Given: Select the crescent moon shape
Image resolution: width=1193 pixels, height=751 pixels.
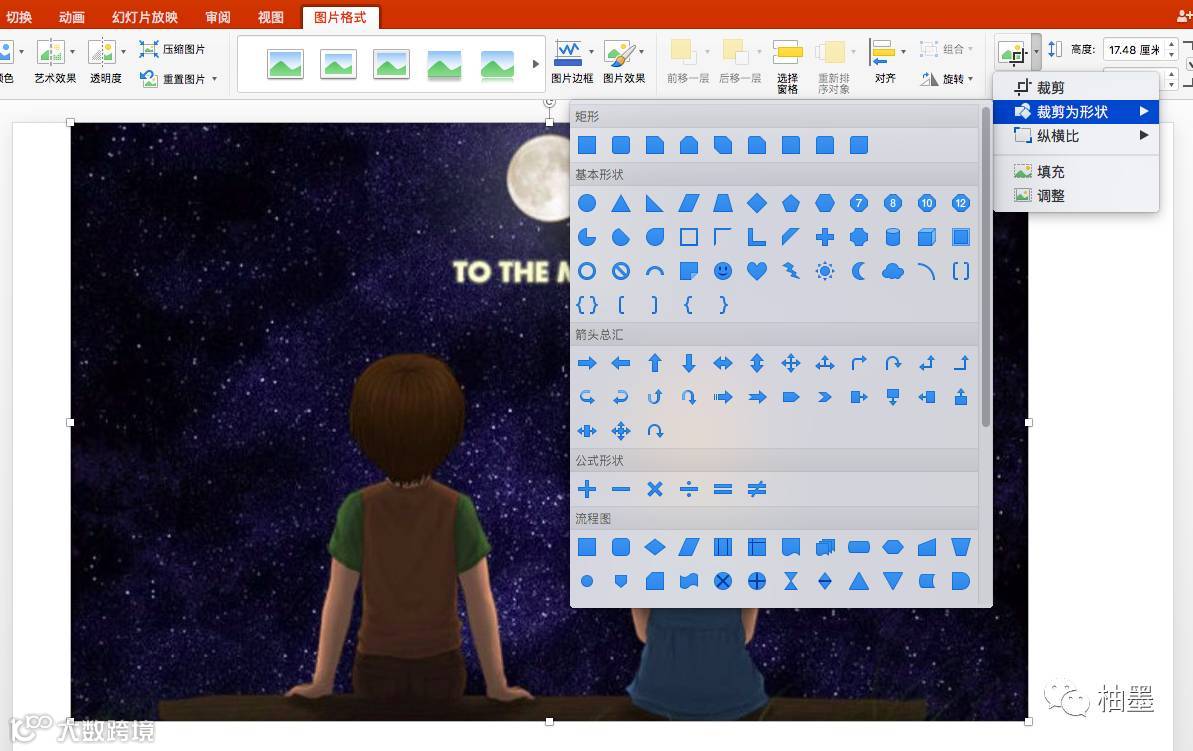Looking at the screenshot, I should pos(859,271).
